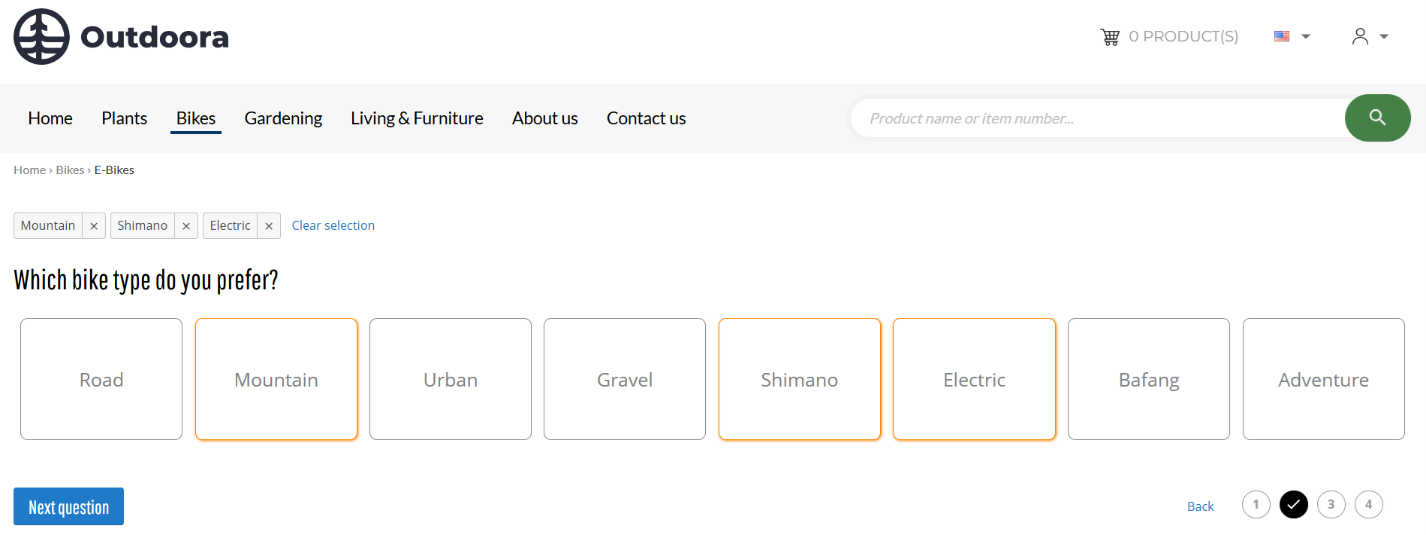Click the US flag language icon

point(1282,36)
